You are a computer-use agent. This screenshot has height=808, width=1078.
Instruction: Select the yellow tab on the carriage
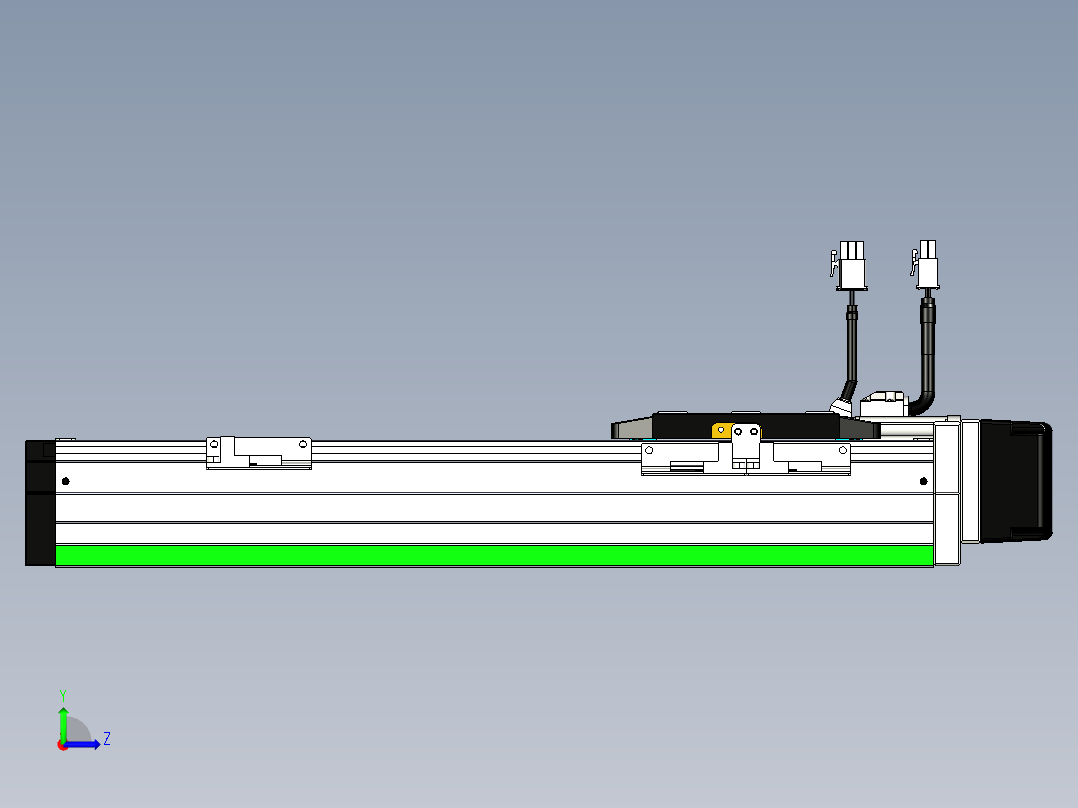pos(721,430)
